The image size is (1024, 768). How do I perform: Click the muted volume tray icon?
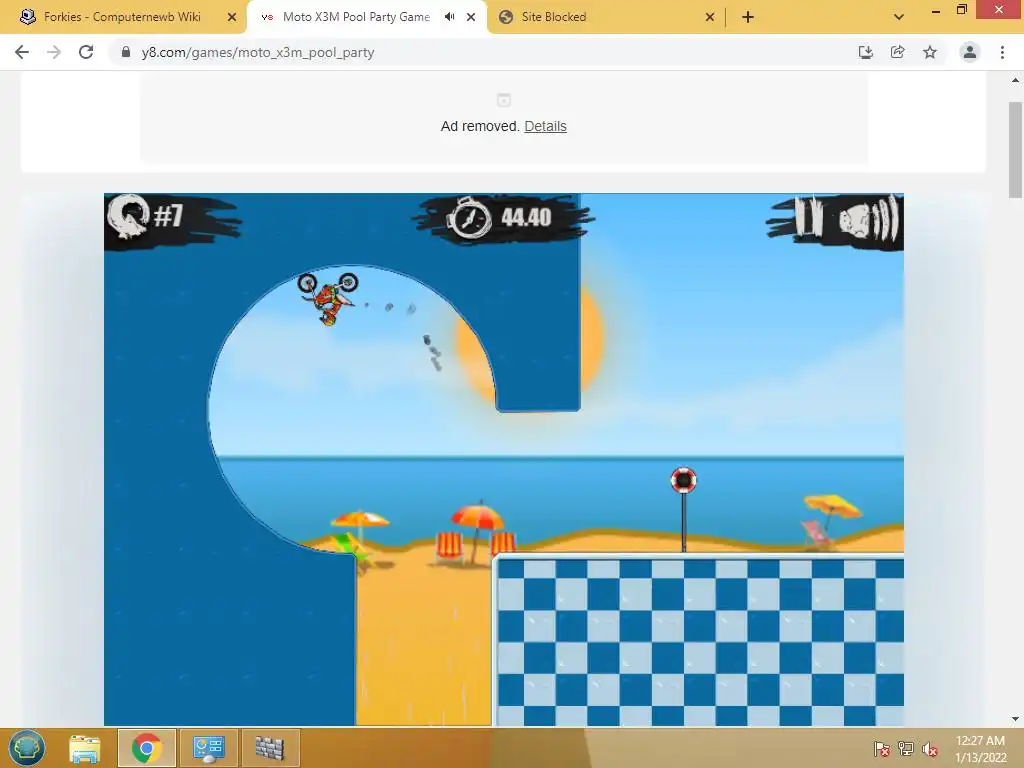pos(930,749)
